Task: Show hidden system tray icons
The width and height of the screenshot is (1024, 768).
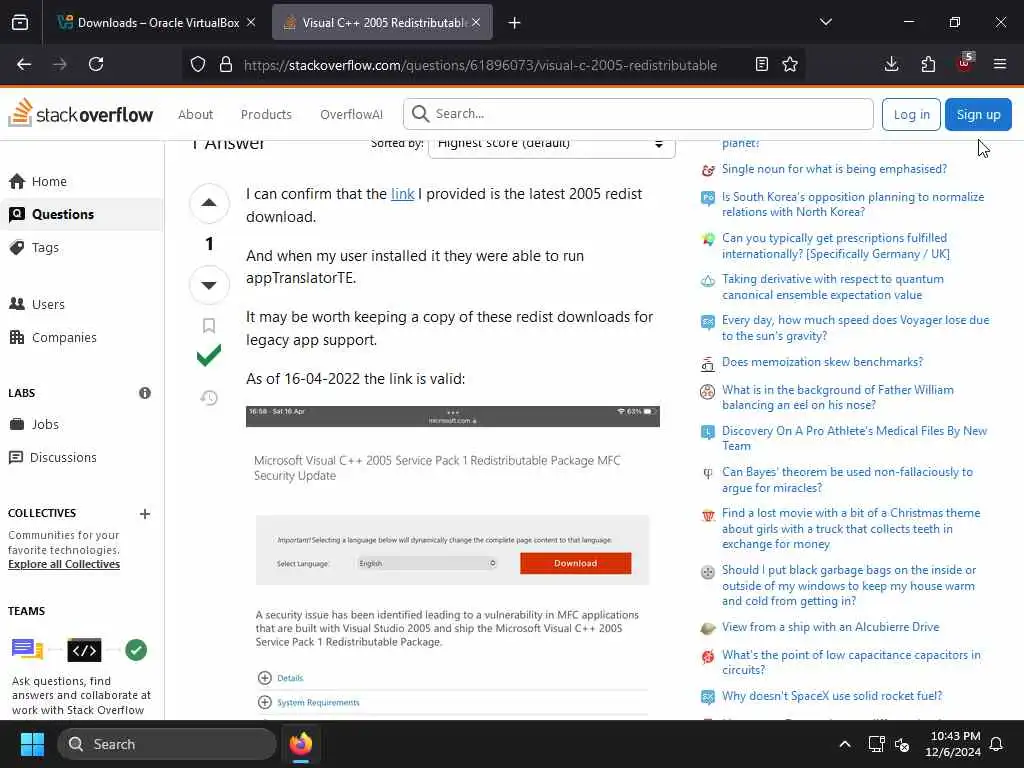Action: click(844, 744)
